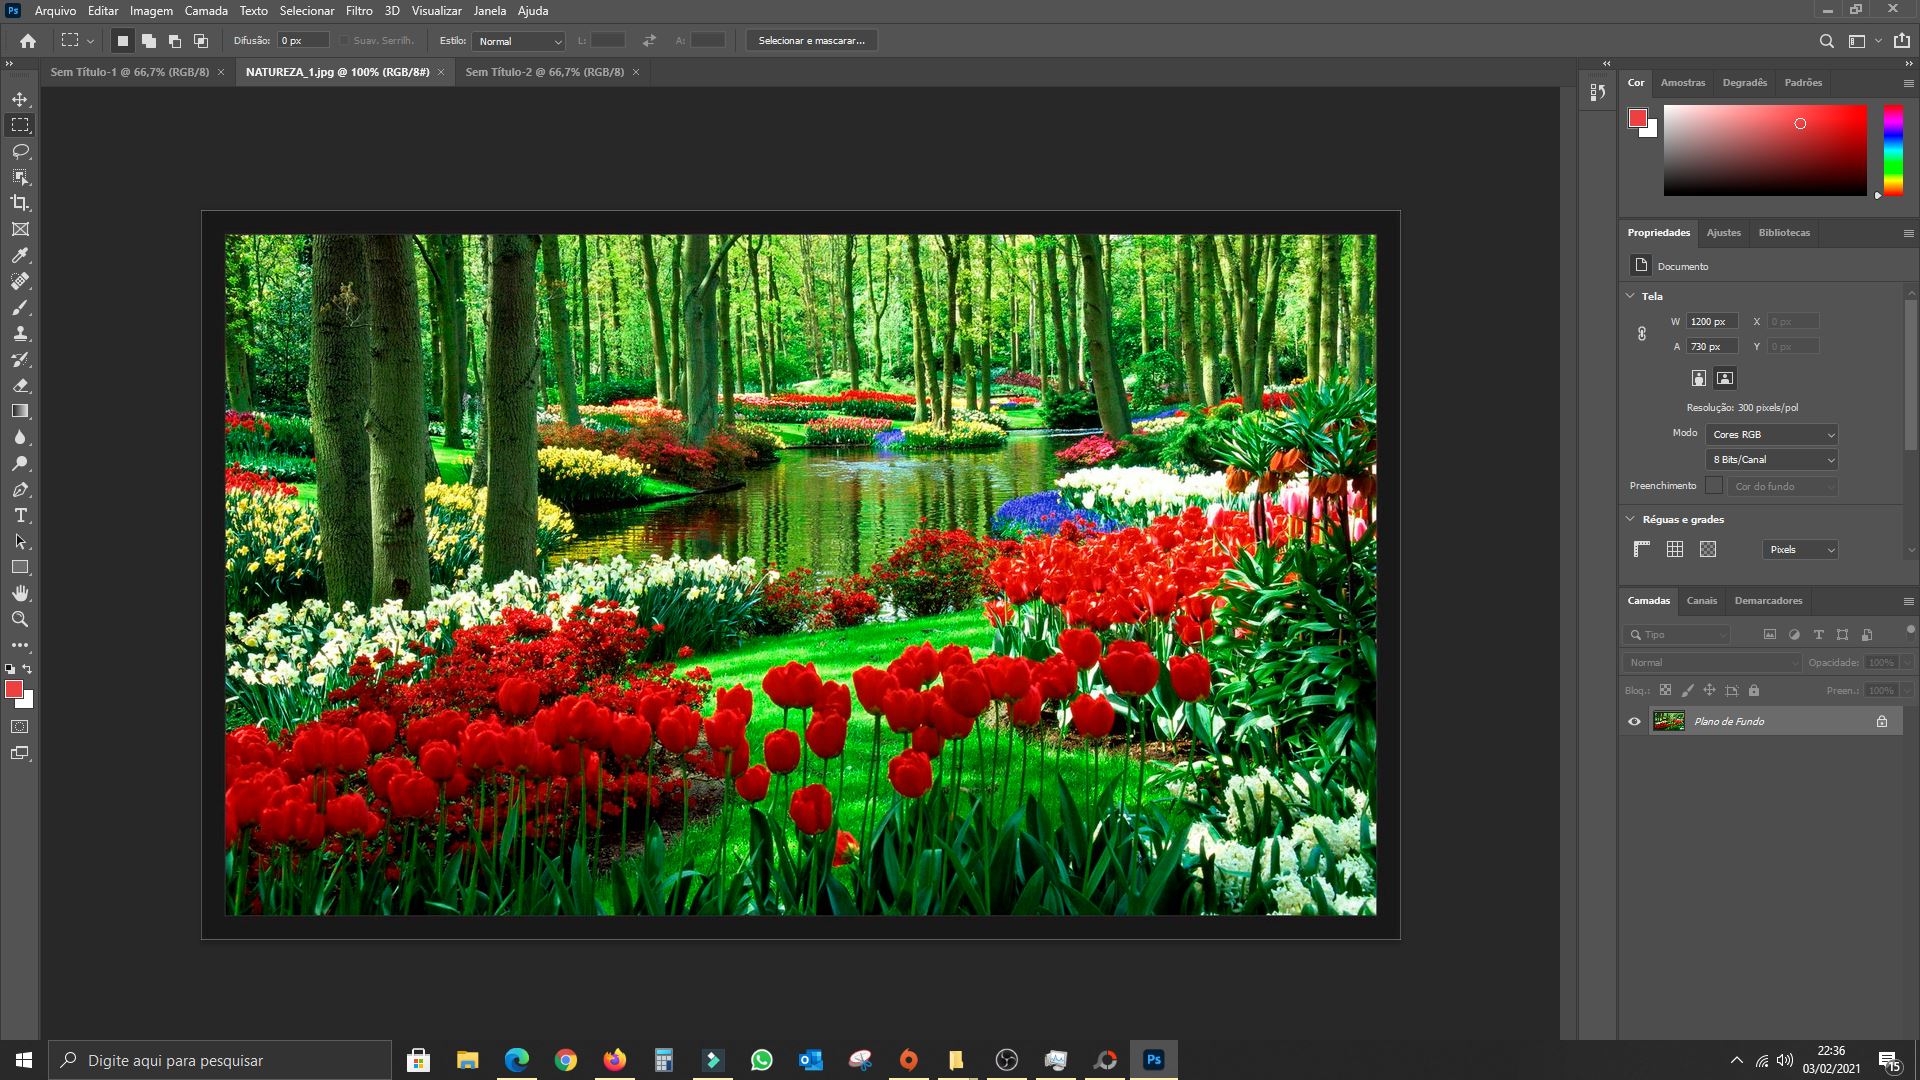Select the Zoom tool
The width and height of the screenshot is (1920, 1080).
[20, 619]
